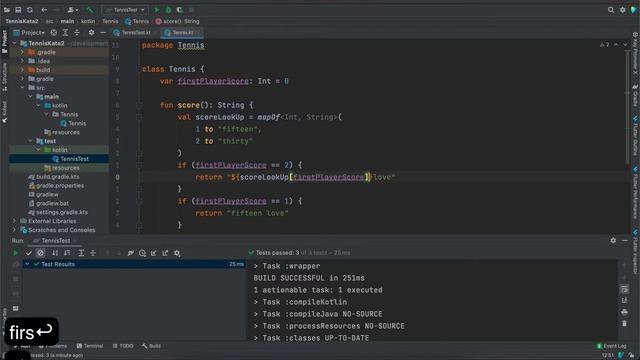Select the Tennis class file in tree
The height and width of the screenshot is (360, 640).
tap(73, 123)
